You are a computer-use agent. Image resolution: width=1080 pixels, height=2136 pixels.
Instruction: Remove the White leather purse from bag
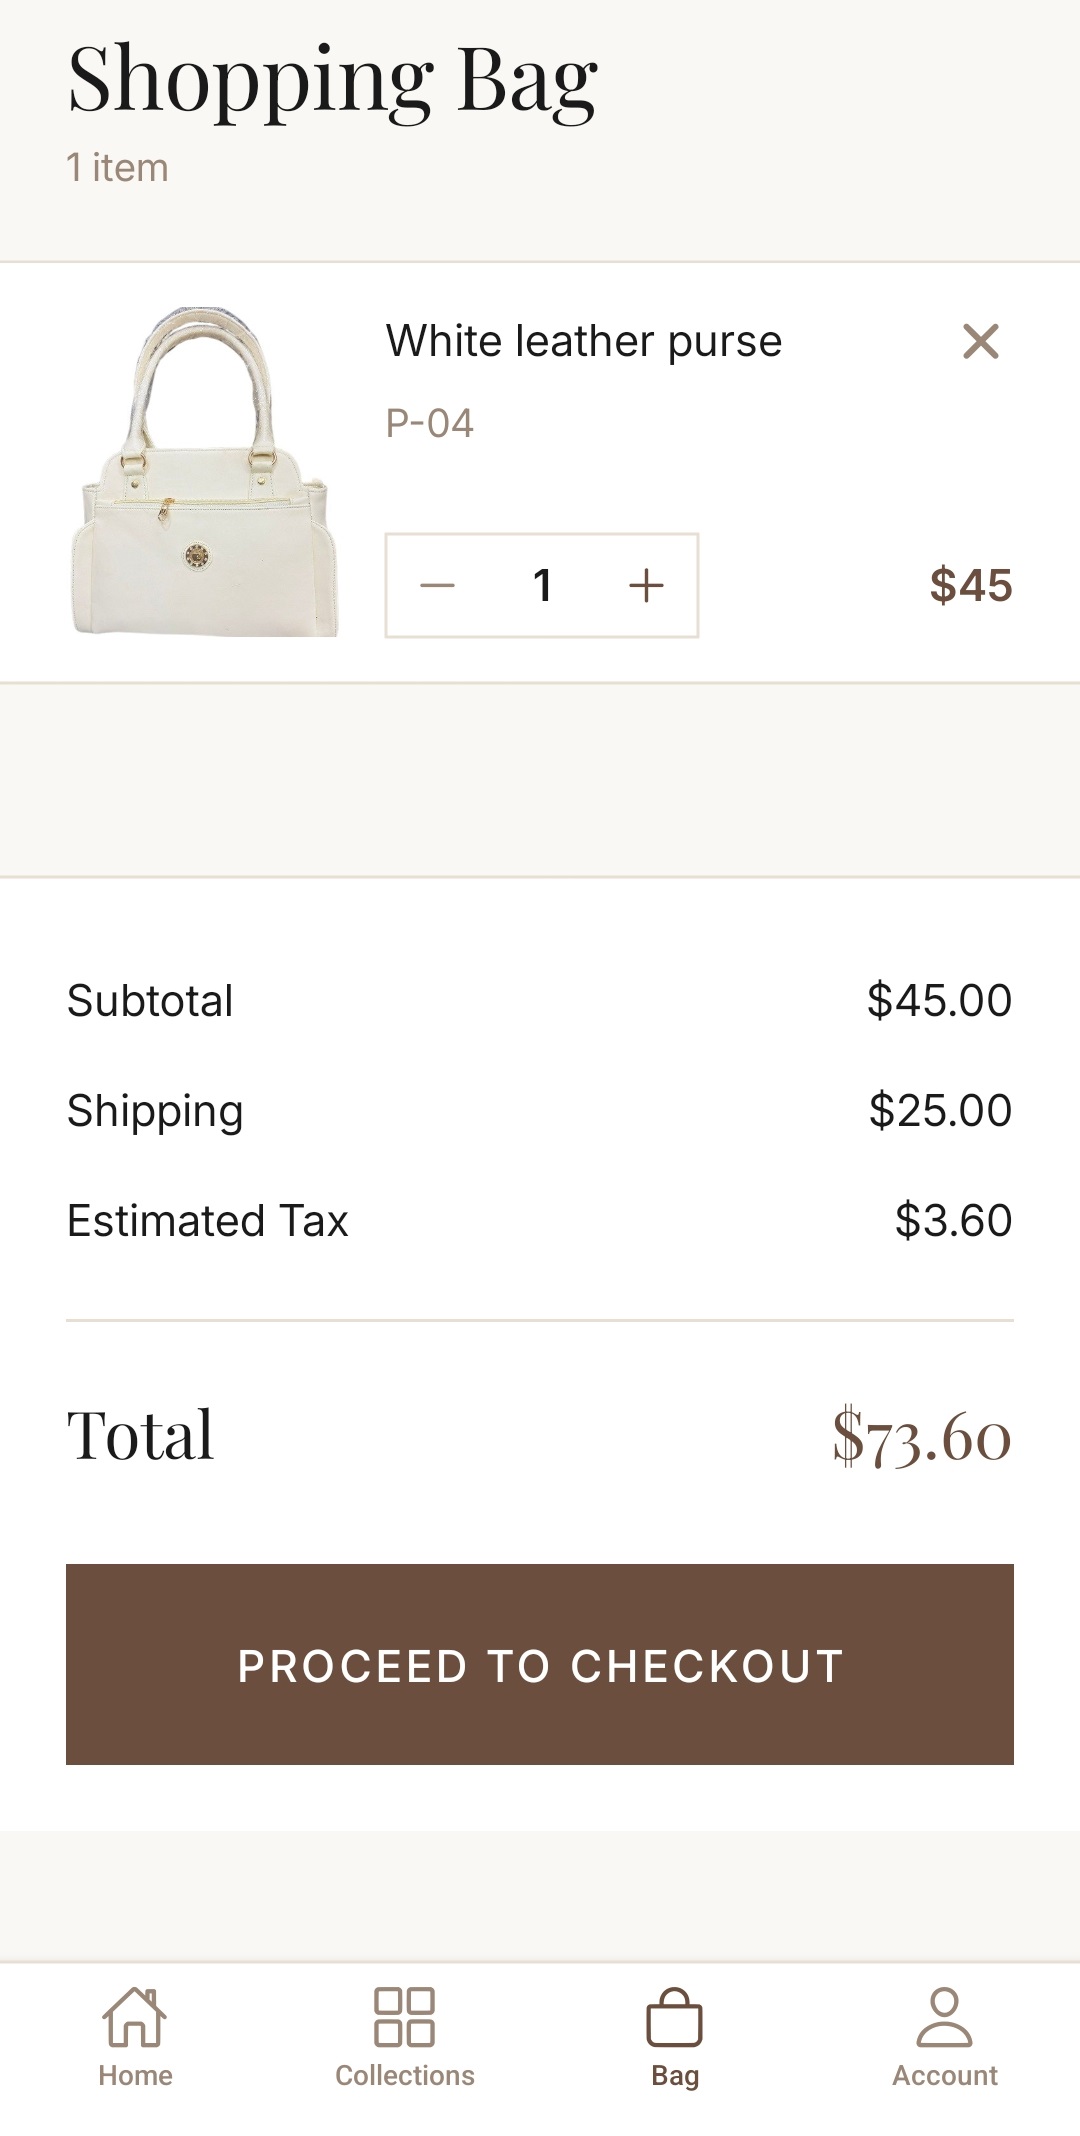[x=980, y=341]
